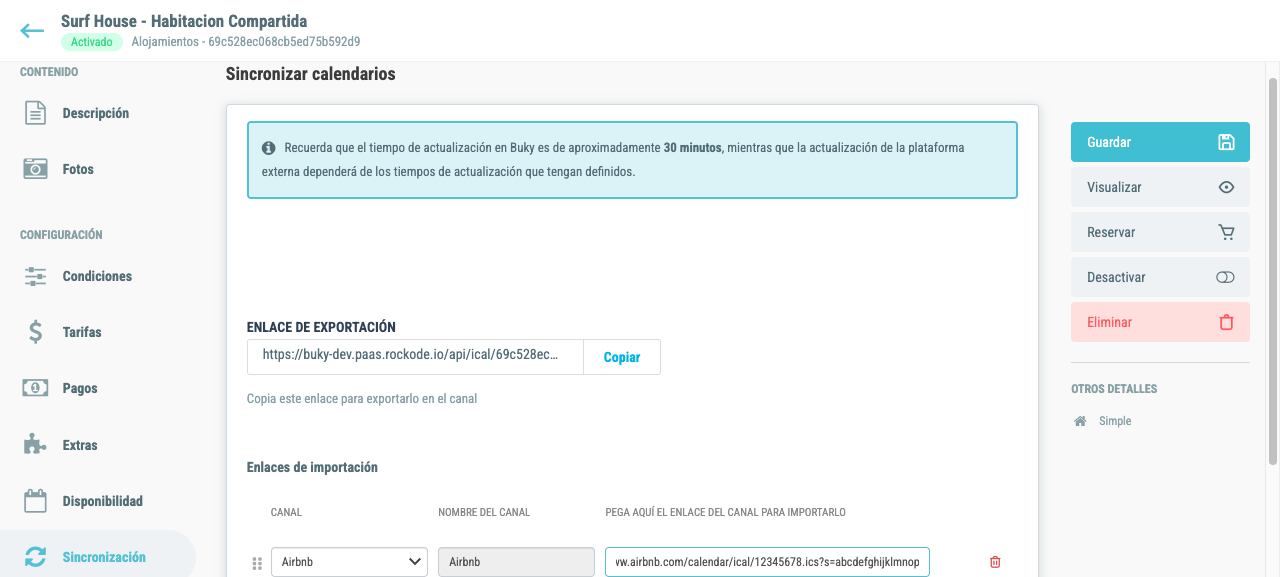Click the eye icon on Visualizar
Screen dimensions: 1280x577
(x=1226, y=187)
